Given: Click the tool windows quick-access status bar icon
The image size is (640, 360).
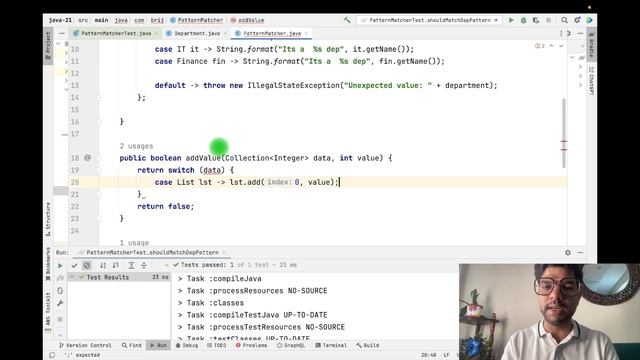Looking at the screenshot, I should pyautogui.click(x=52, y=355).
